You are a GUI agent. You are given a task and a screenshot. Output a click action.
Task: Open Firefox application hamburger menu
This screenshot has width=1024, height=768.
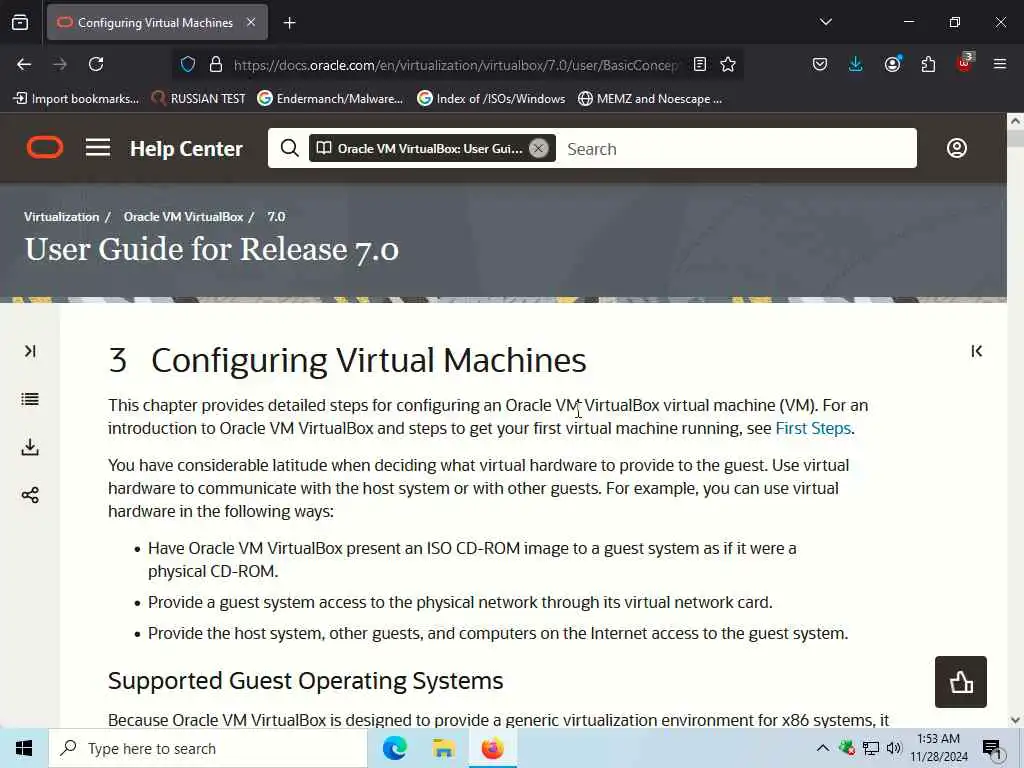pyautogui.click(x=999, y=64)
